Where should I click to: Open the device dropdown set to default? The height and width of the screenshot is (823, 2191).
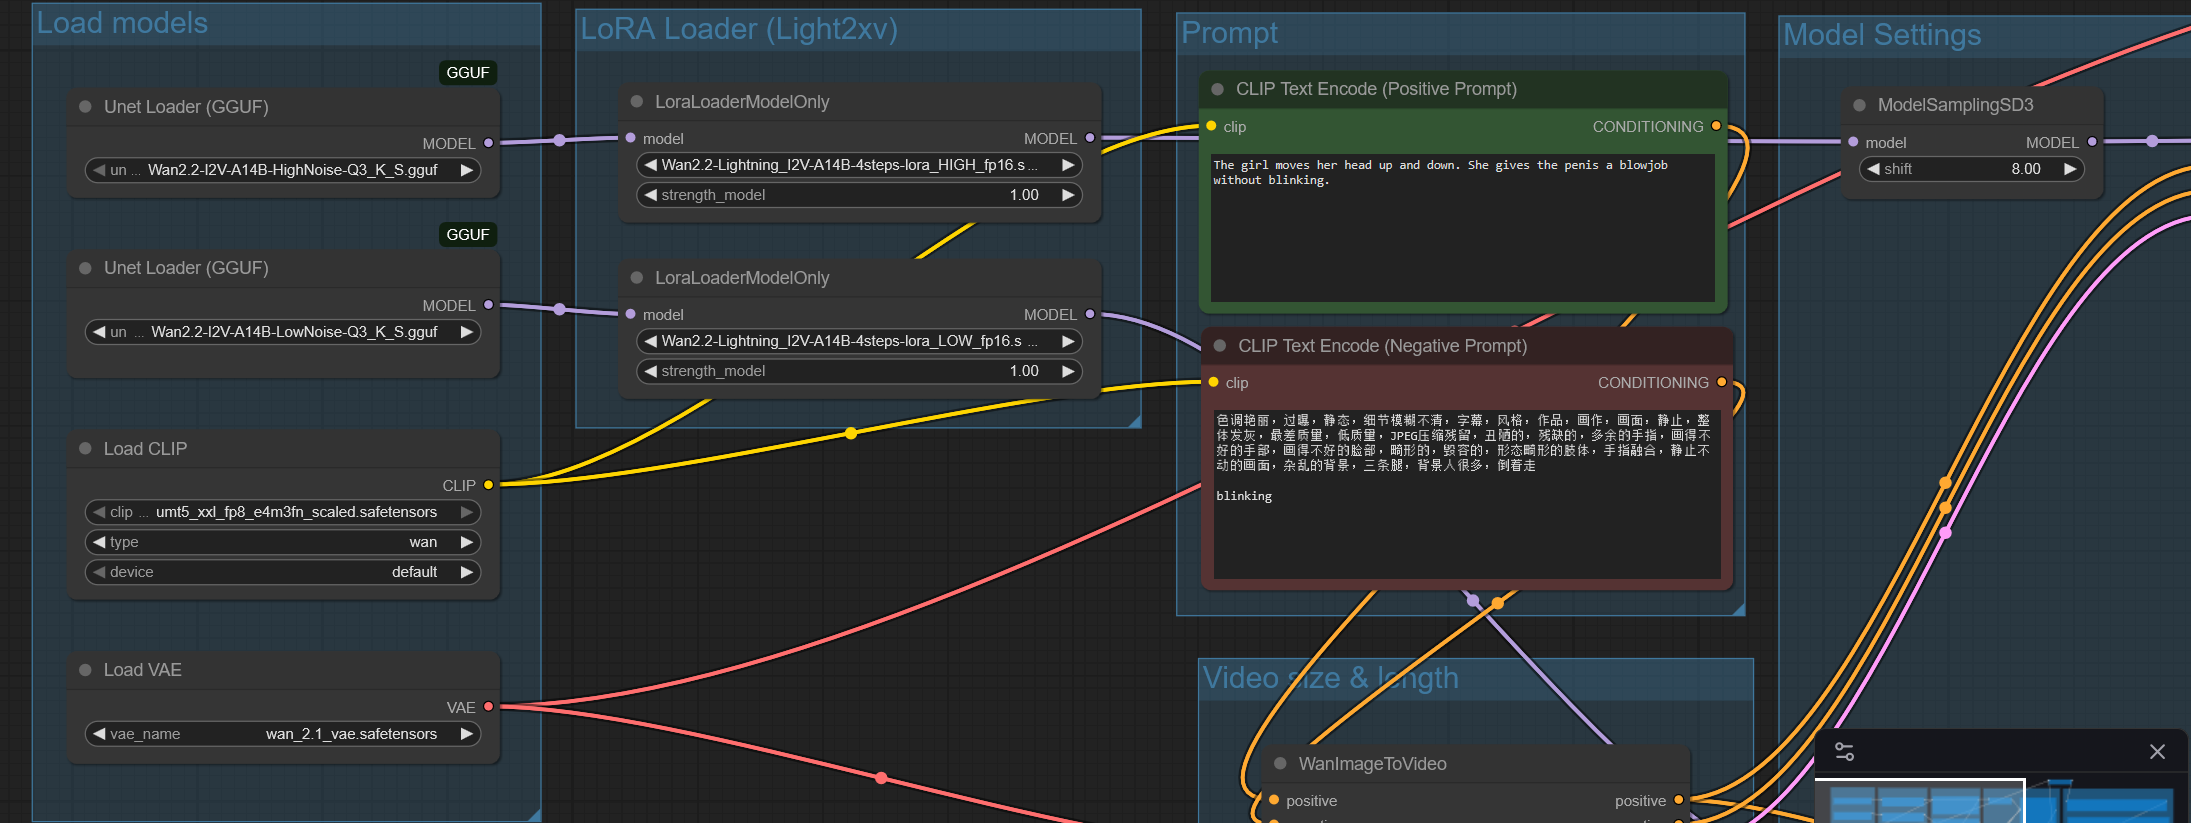(x=283, y=572)
